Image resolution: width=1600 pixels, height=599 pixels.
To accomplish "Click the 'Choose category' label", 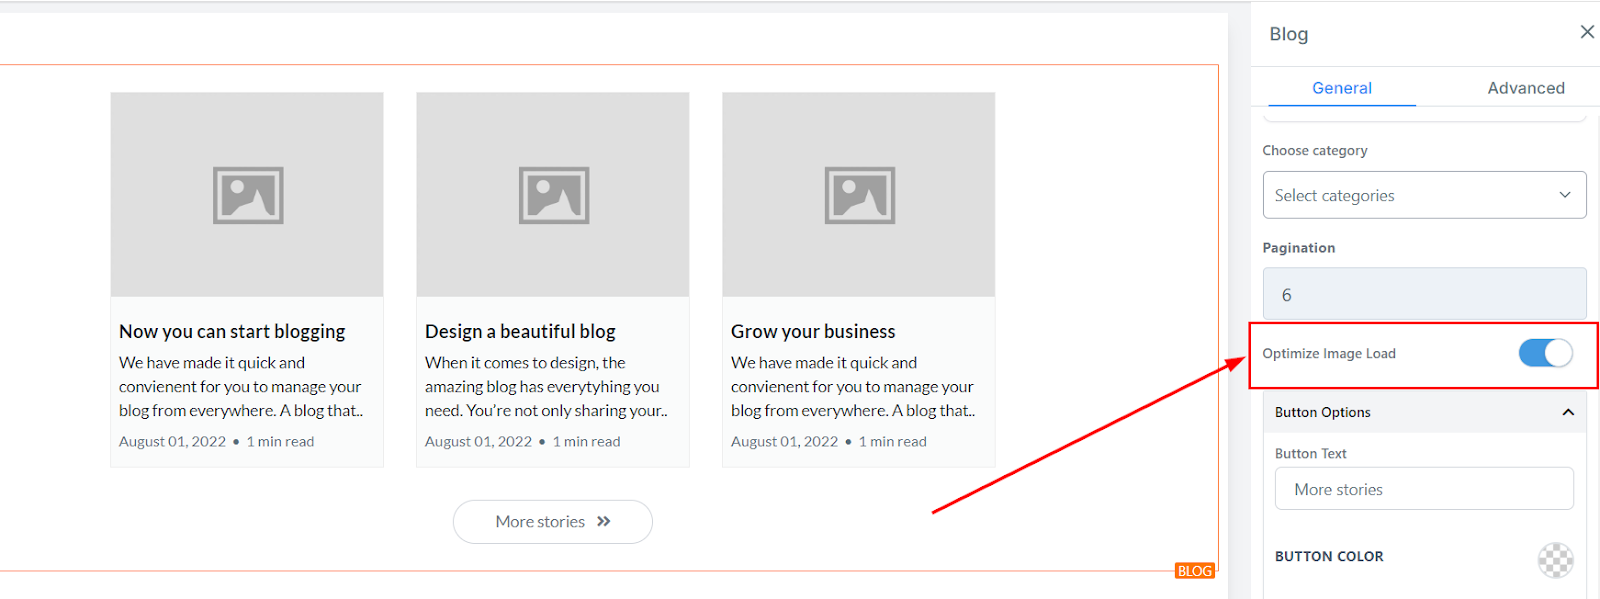I will pyautogui.click(x=1315, y=150).
